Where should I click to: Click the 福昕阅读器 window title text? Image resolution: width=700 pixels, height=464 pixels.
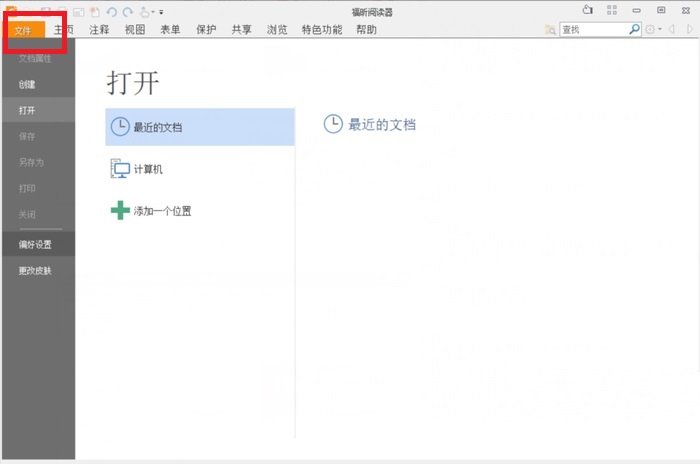coord(372,12)
